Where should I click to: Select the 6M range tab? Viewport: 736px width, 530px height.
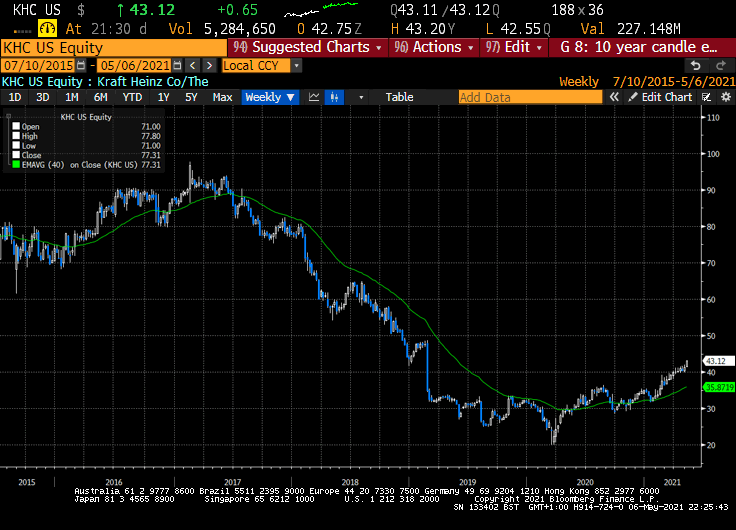(x=100, y=97)
